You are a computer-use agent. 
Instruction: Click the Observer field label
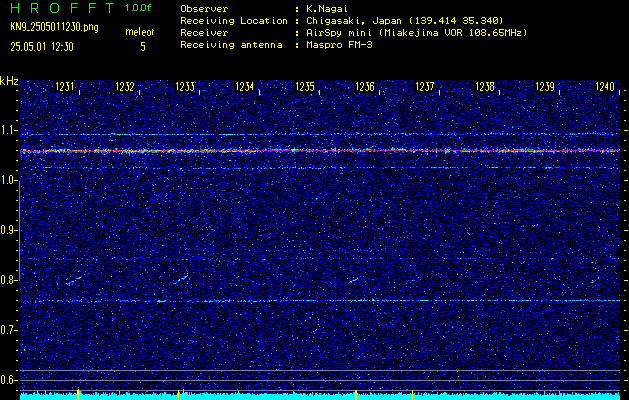tap(204, 8)
